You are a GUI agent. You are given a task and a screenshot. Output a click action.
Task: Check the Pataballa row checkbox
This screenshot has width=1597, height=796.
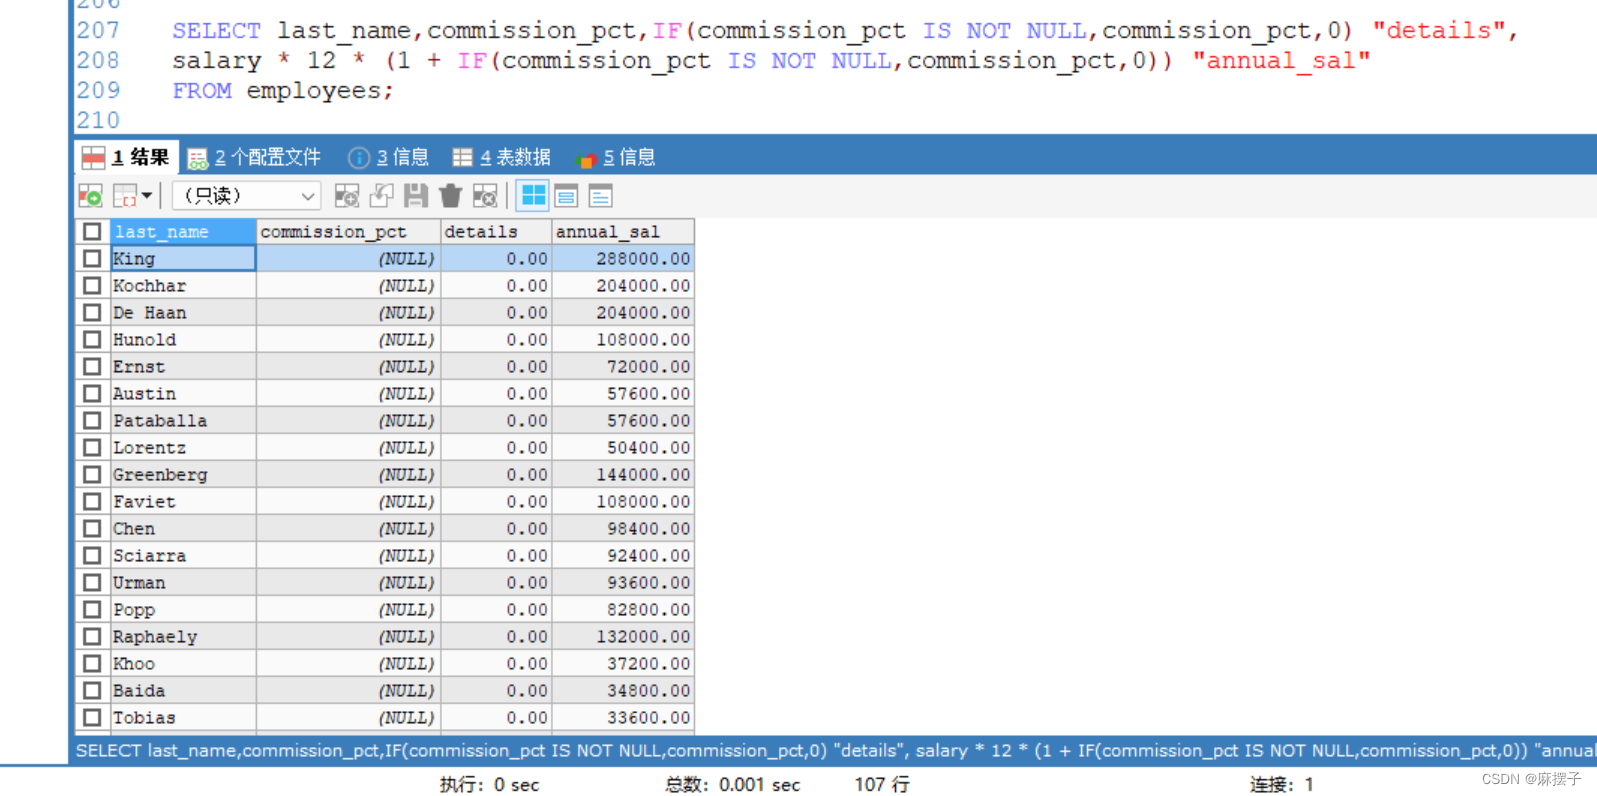92,420
